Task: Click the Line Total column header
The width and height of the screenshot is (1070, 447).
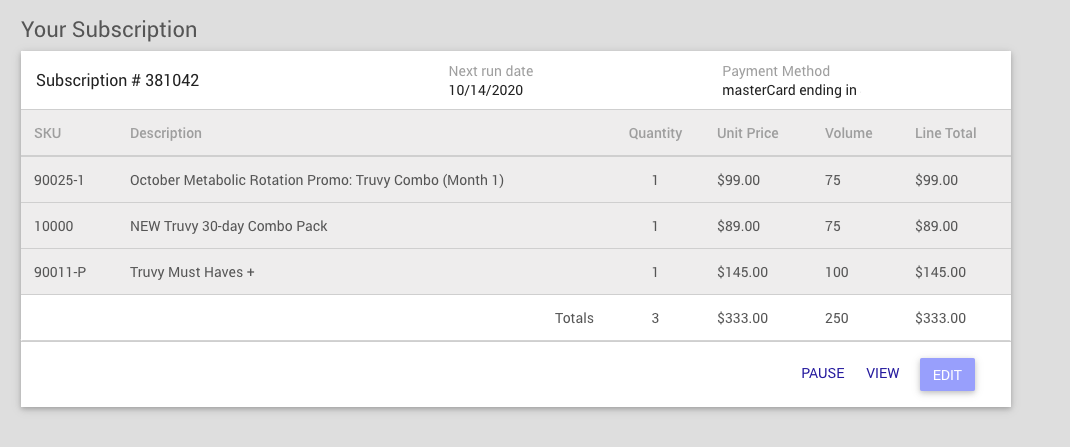Action: click(x=945, y=133)
